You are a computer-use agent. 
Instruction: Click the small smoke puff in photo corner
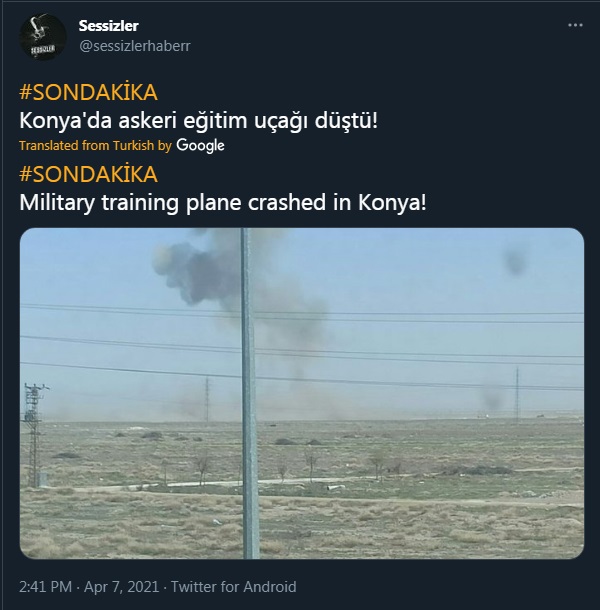[515, 259]
